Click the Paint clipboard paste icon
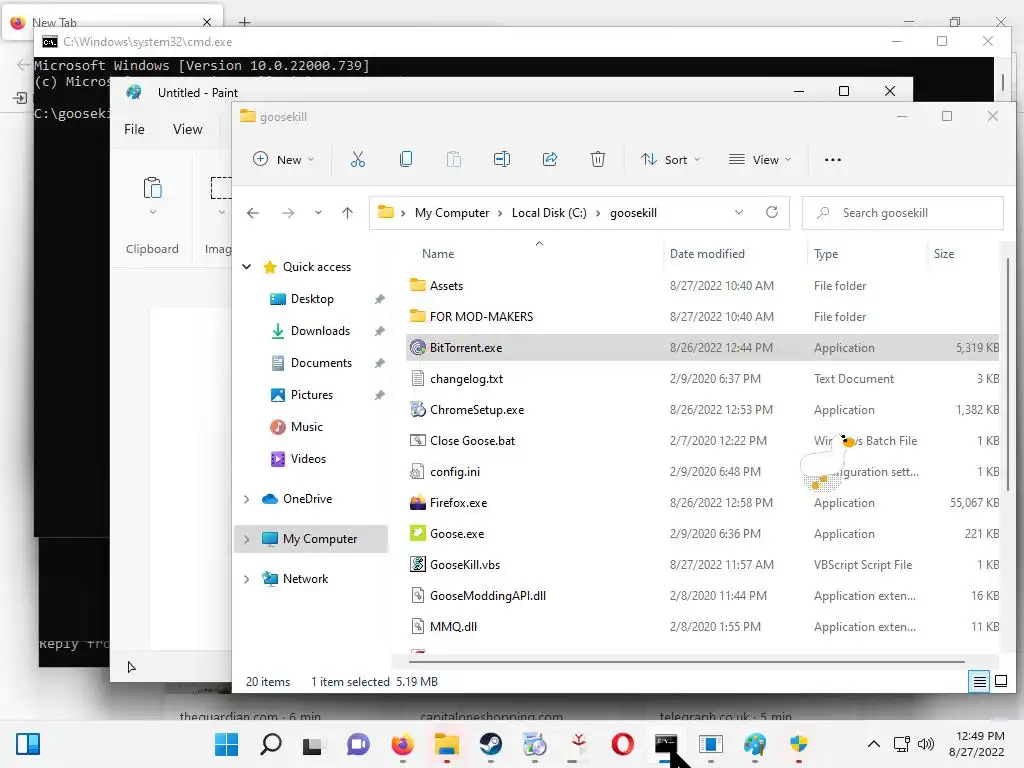The image size is (1024, 768). click(x=152, y=188)
